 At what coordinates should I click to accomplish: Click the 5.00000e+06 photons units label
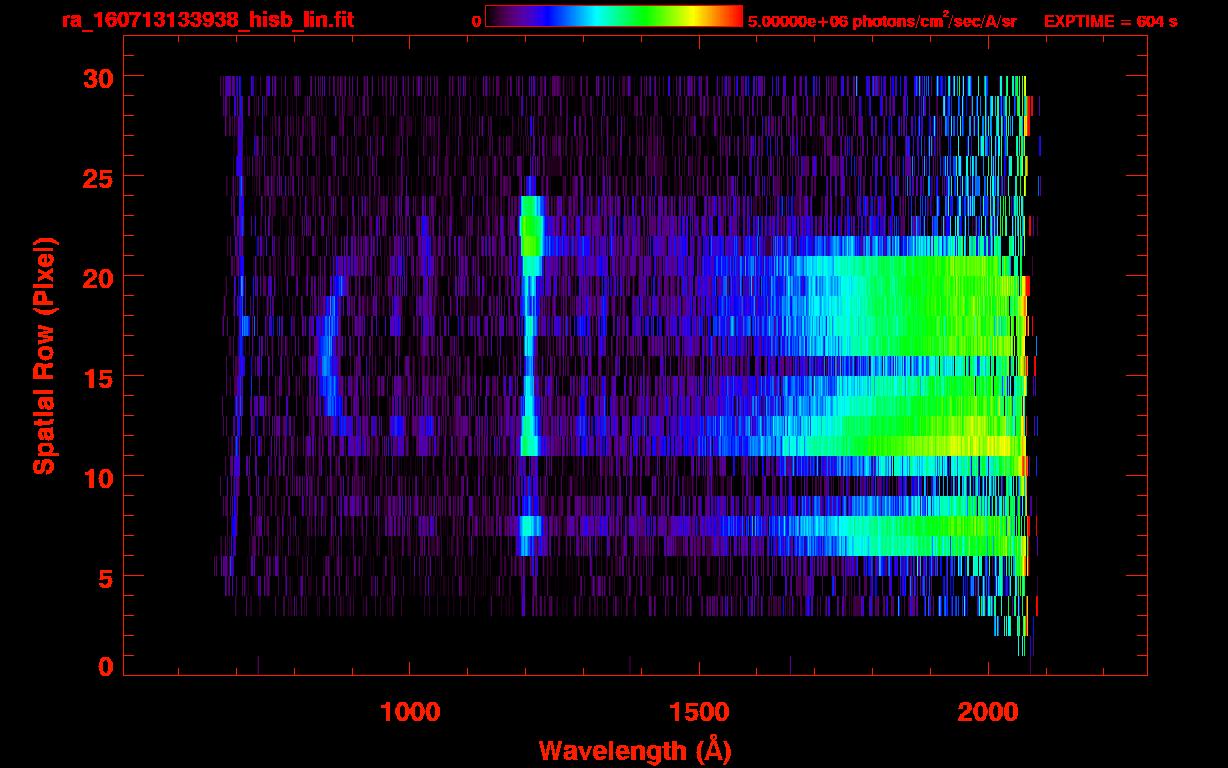[882, 21]
